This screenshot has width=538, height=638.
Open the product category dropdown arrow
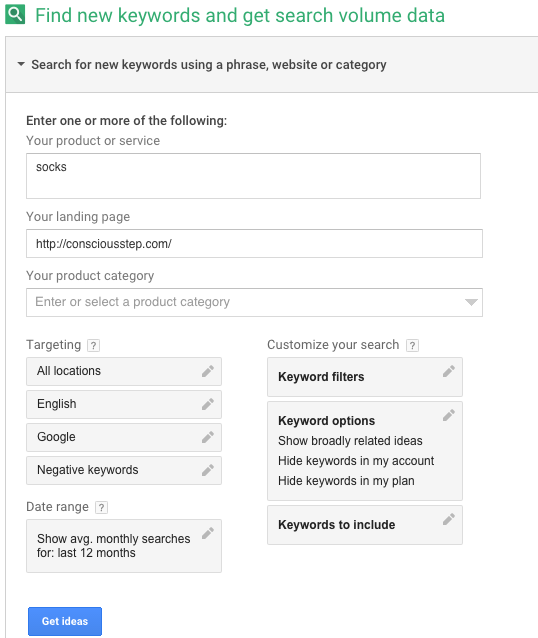tap(471, 302)
